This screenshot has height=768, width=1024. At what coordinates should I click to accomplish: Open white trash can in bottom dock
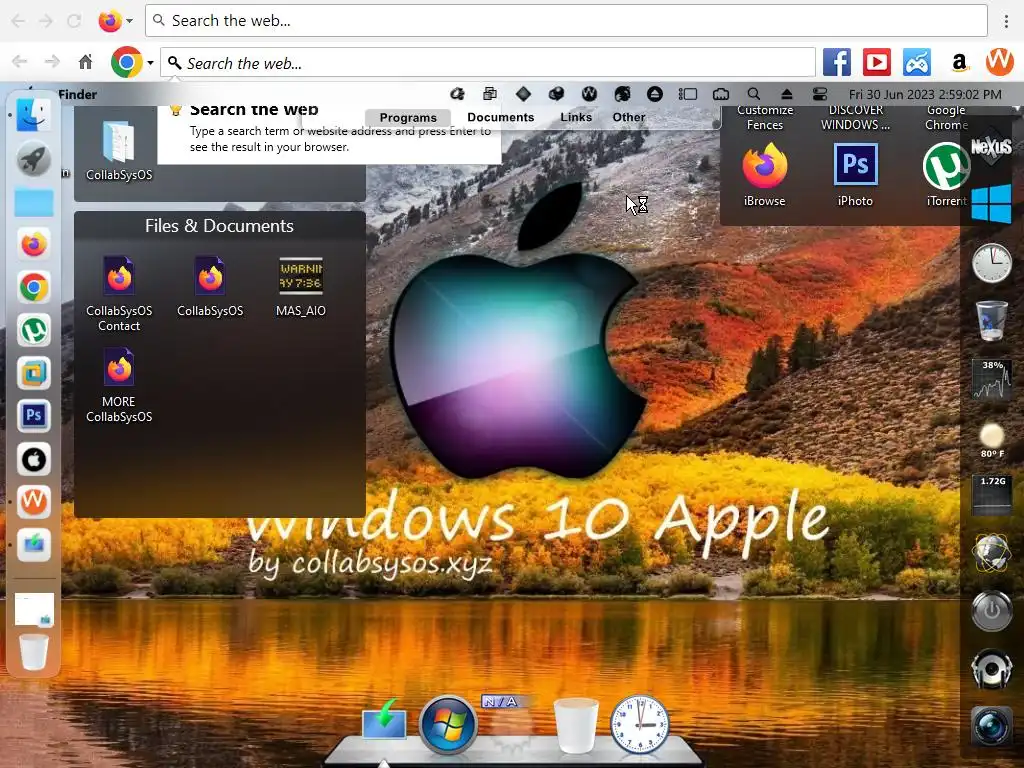tap(575, 725)
